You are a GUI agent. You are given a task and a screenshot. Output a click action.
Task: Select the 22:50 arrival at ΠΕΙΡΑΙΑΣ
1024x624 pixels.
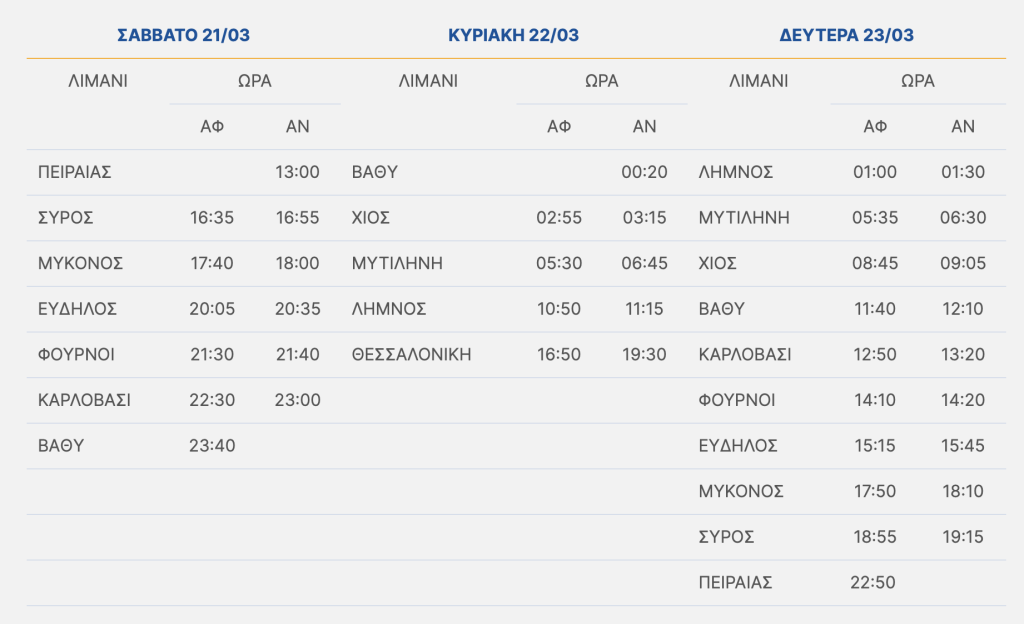click(x=875, y=582)
